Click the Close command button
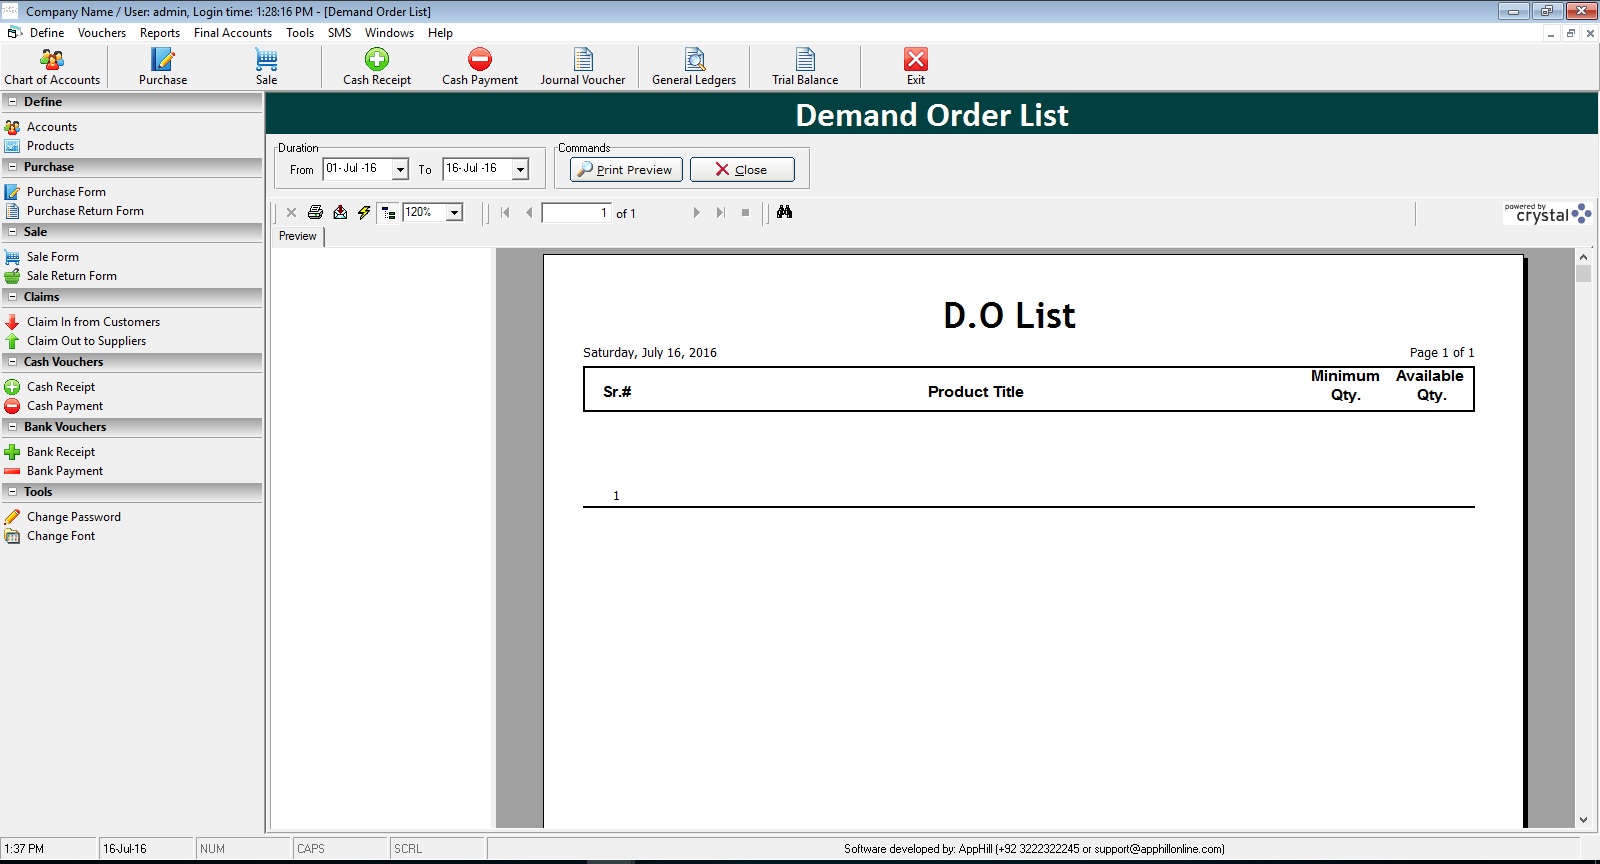 742,170
